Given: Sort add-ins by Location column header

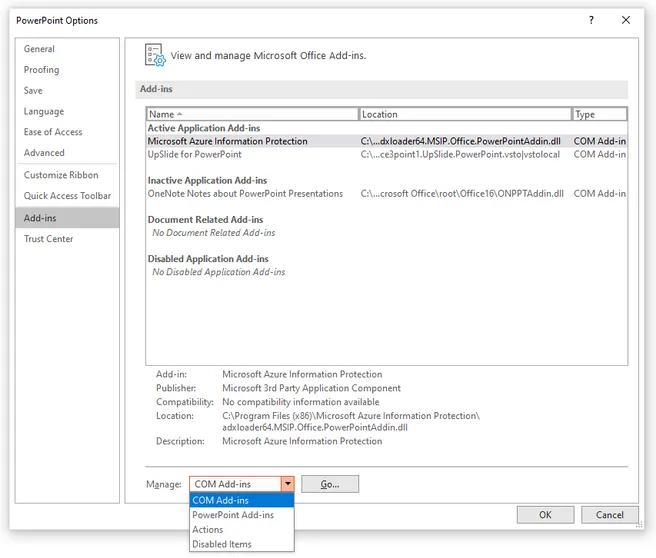Looking at the screenshot, I should [465, 114].
